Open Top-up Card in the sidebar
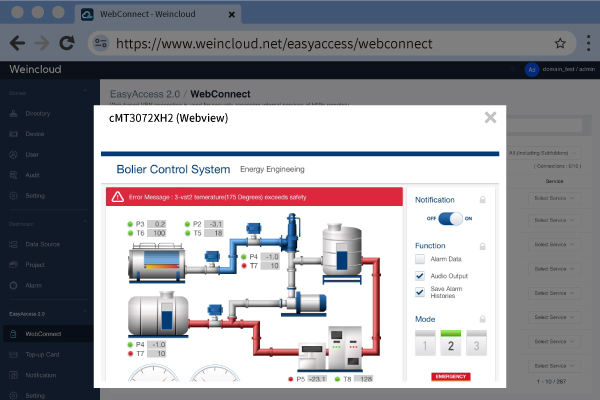The image size is (600, 400). [42, 355]
